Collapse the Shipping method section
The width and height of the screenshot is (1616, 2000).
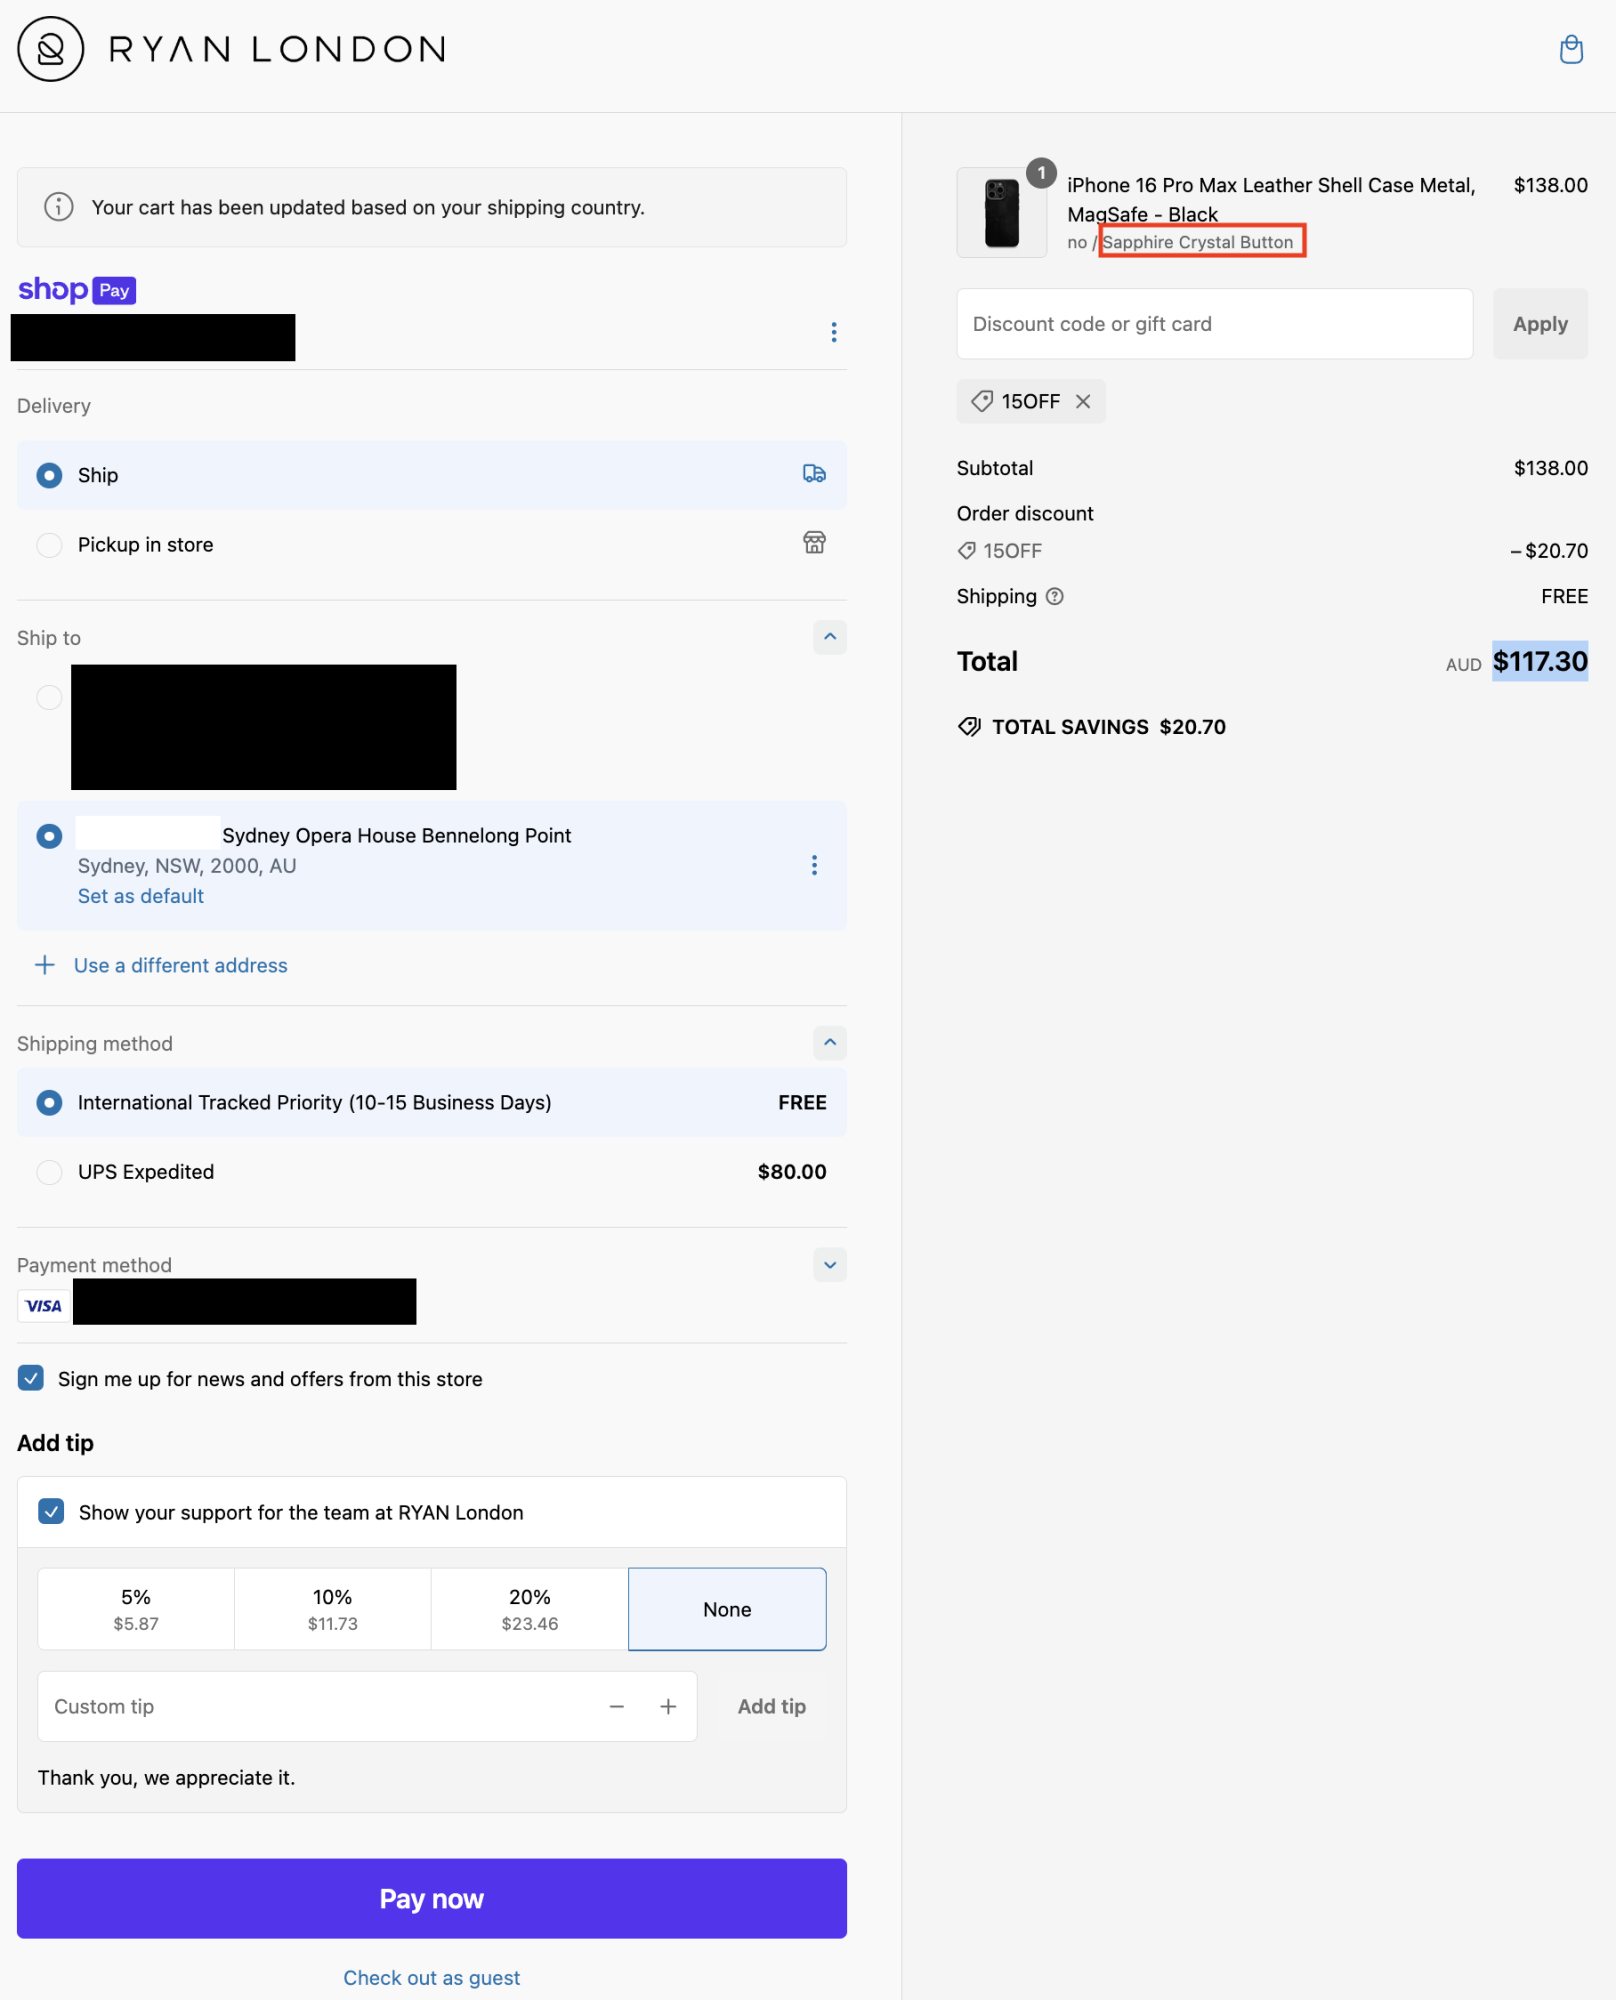coord(830,1043)
